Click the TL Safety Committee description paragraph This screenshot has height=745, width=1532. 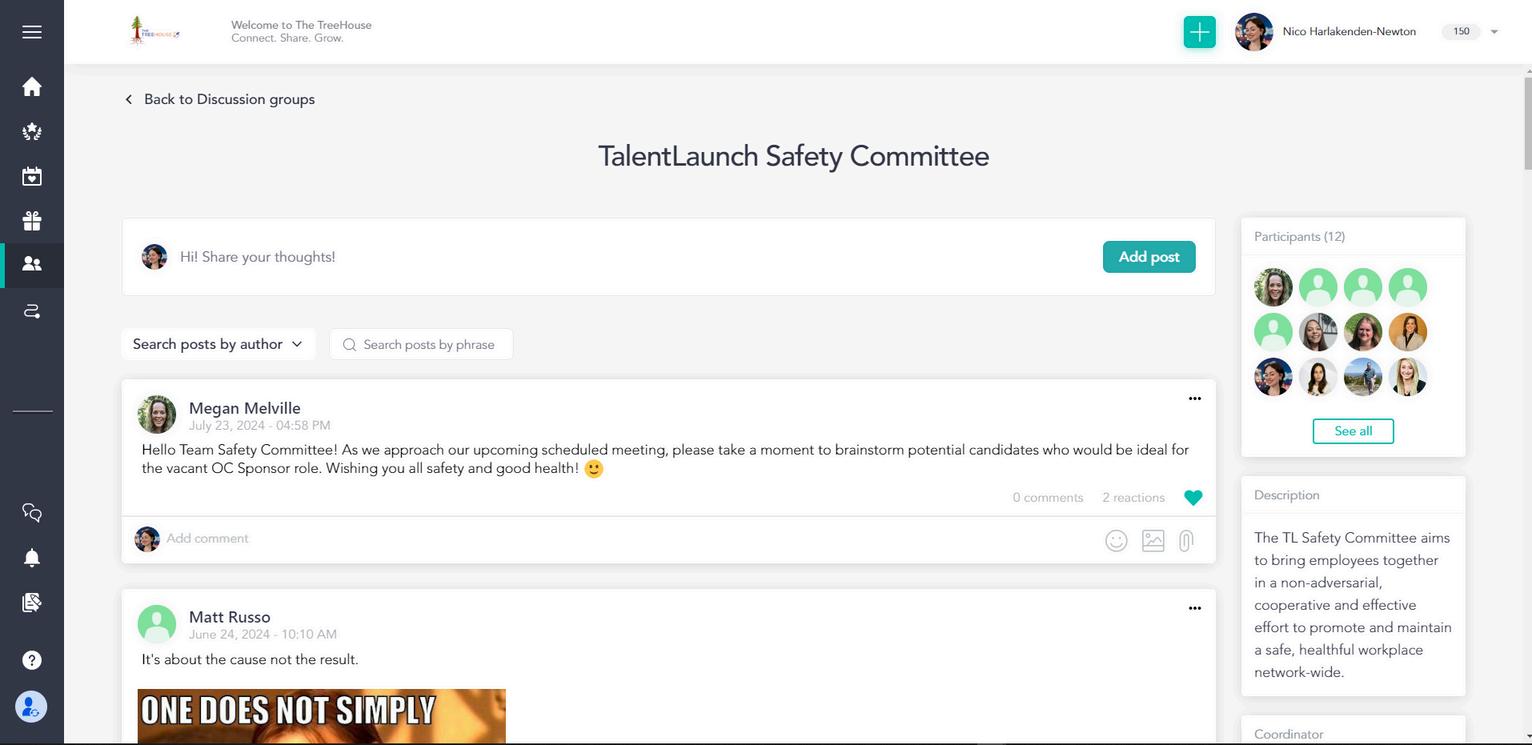pyautogui.click(x=1353, y=605)
